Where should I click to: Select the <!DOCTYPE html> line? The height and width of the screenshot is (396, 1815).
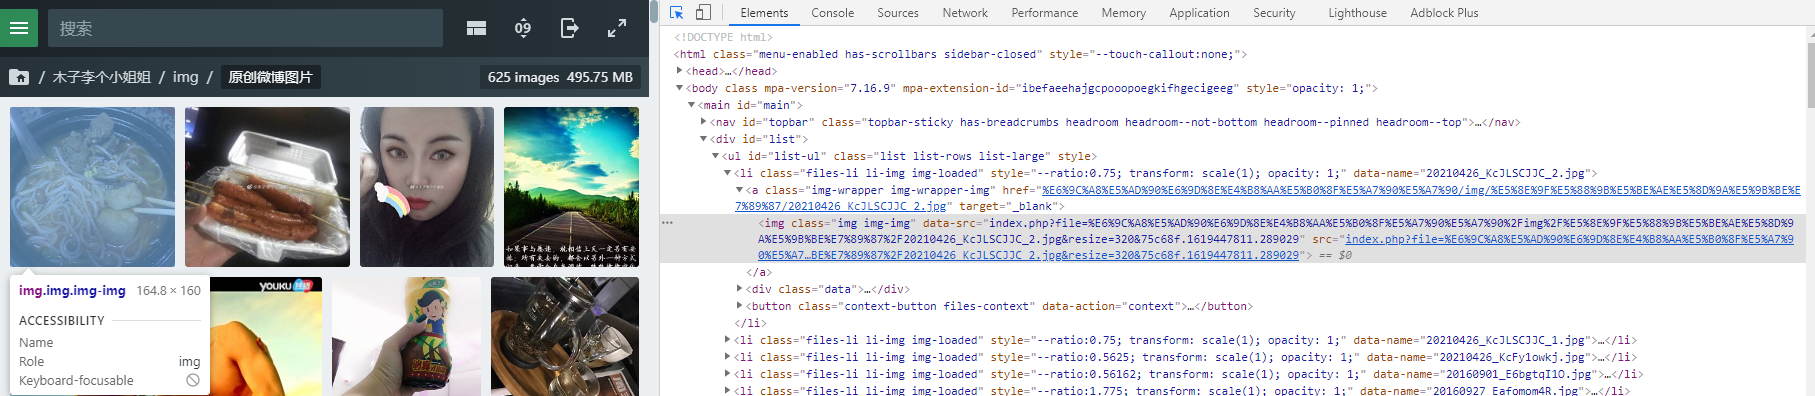point(723,37)
